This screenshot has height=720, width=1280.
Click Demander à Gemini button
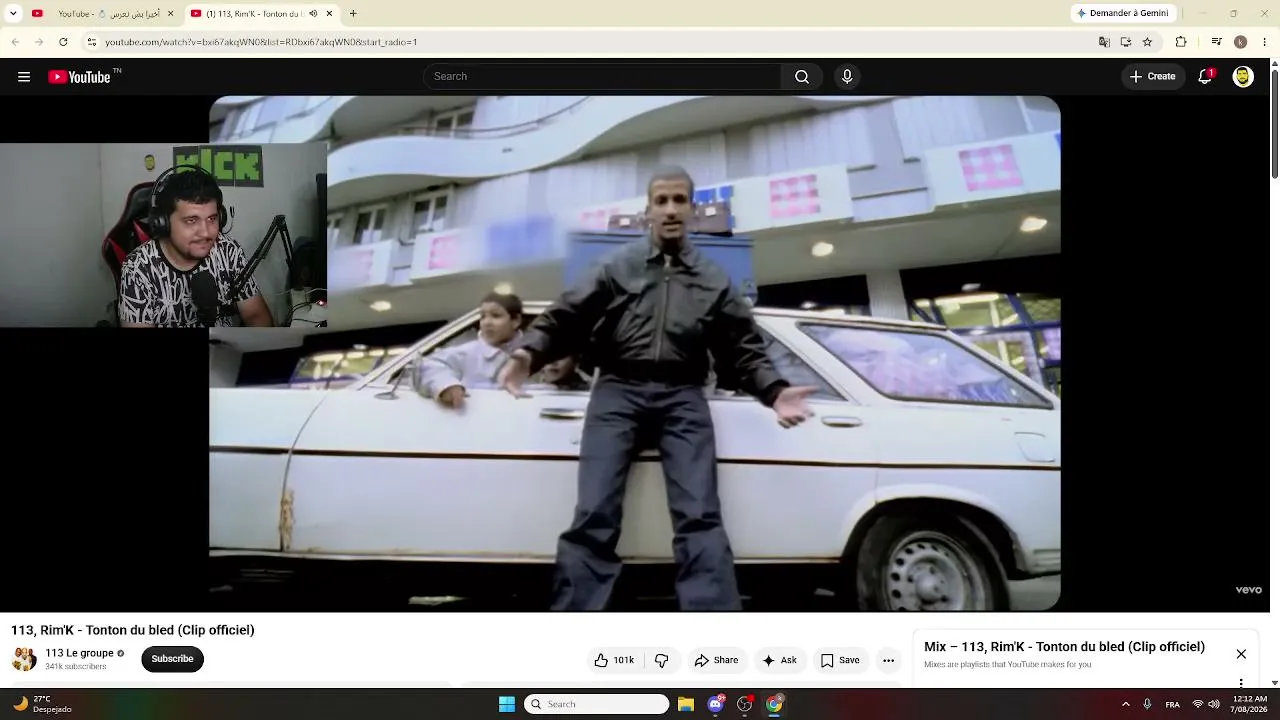1122,14
